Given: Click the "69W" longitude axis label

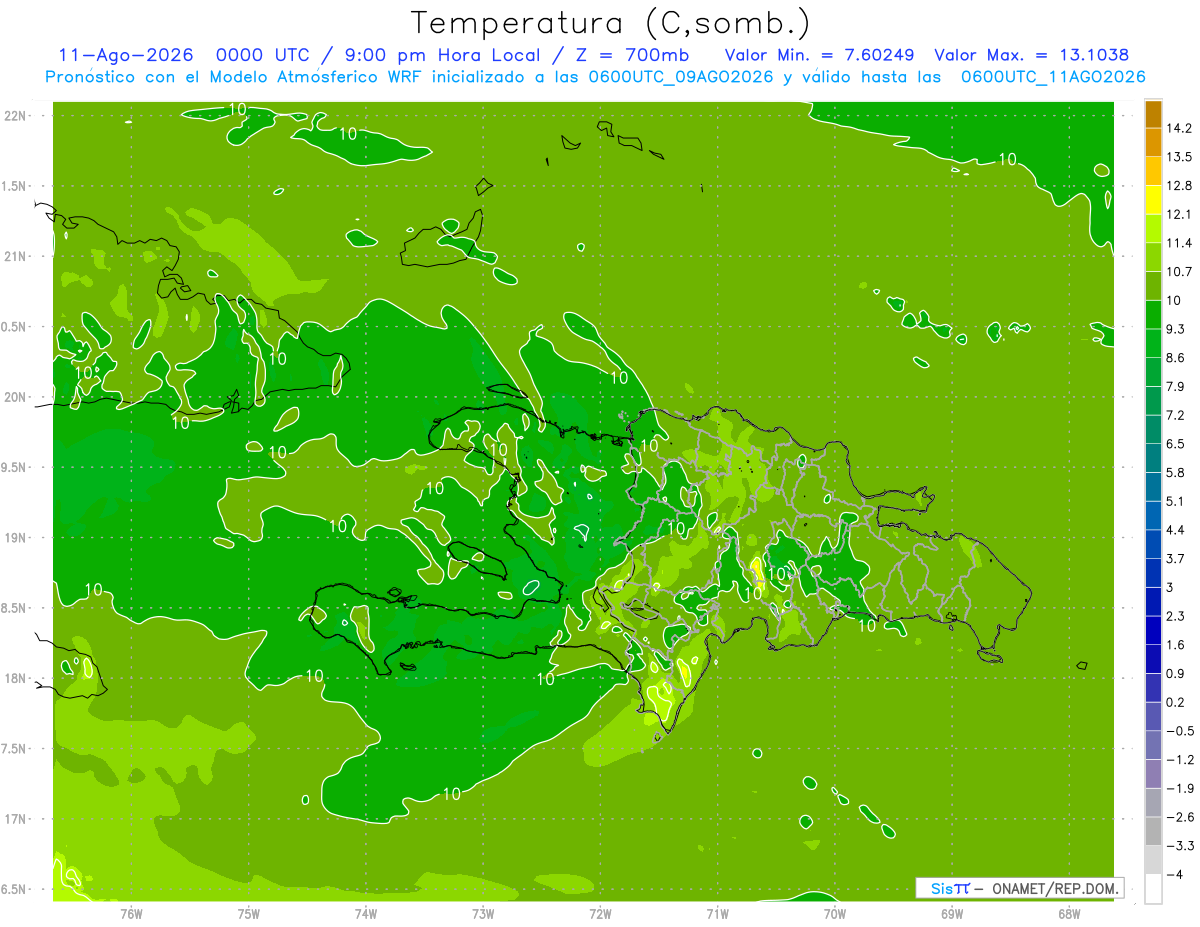Looking at the screenshot, I should coord(952,913).
